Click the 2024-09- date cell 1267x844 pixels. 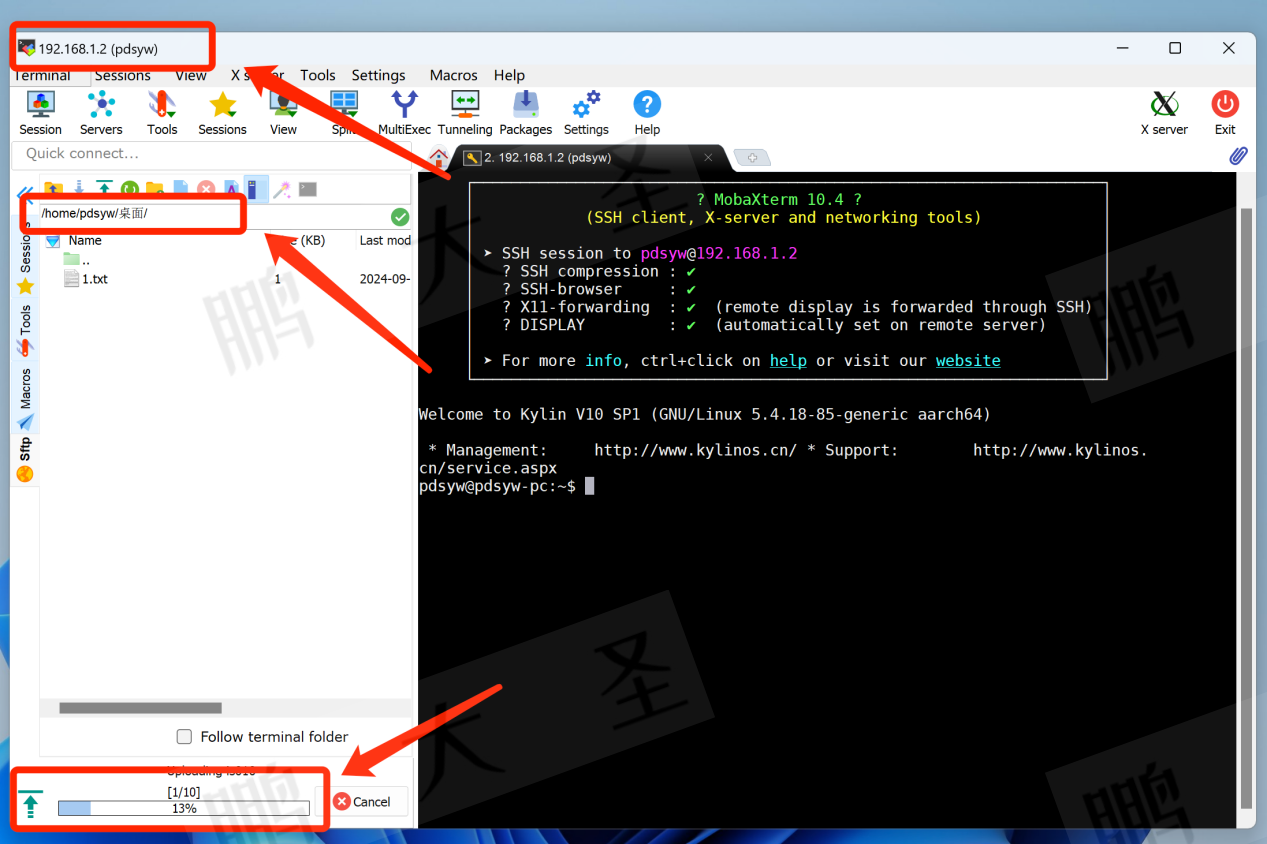point(384,280)
